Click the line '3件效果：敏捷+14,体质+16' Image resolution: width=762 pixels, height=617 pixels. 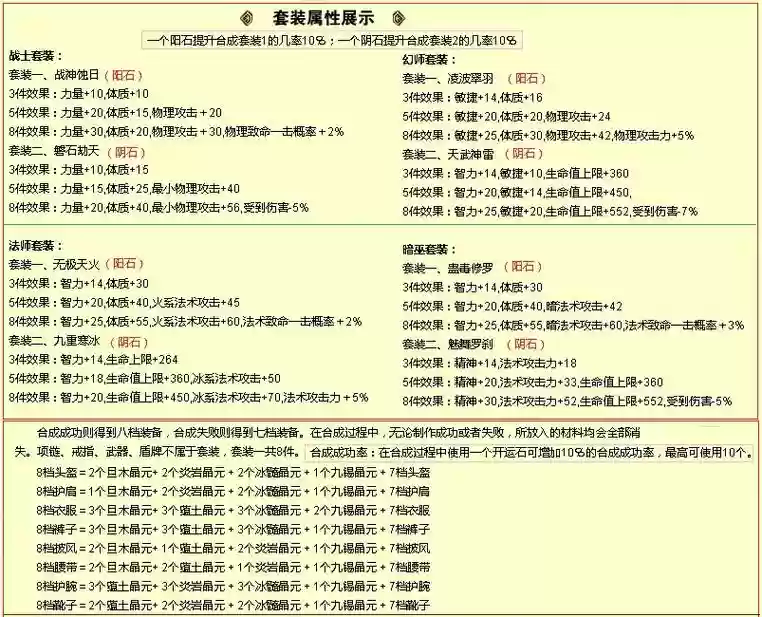(x=472, y=97)
